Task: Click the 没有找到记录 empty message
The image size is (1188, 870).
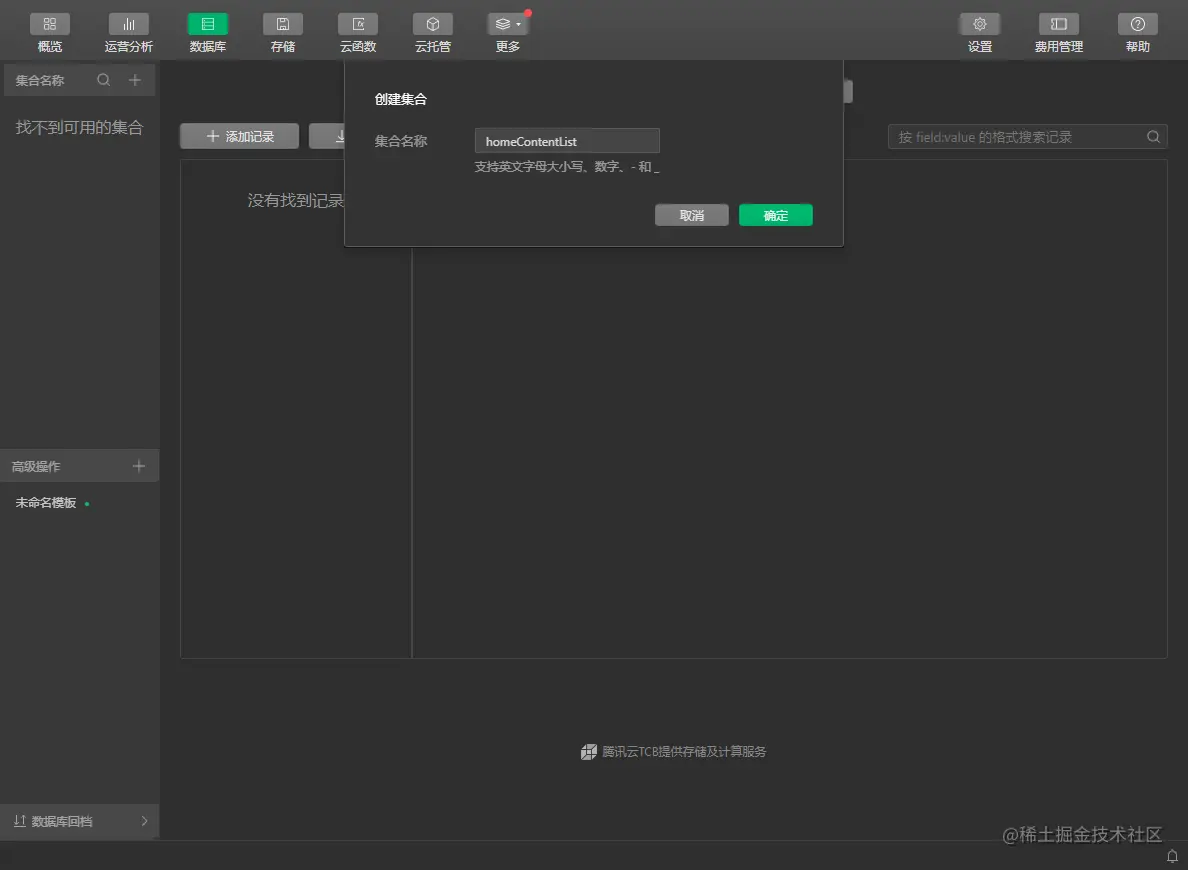Action: tap(295, 200)
